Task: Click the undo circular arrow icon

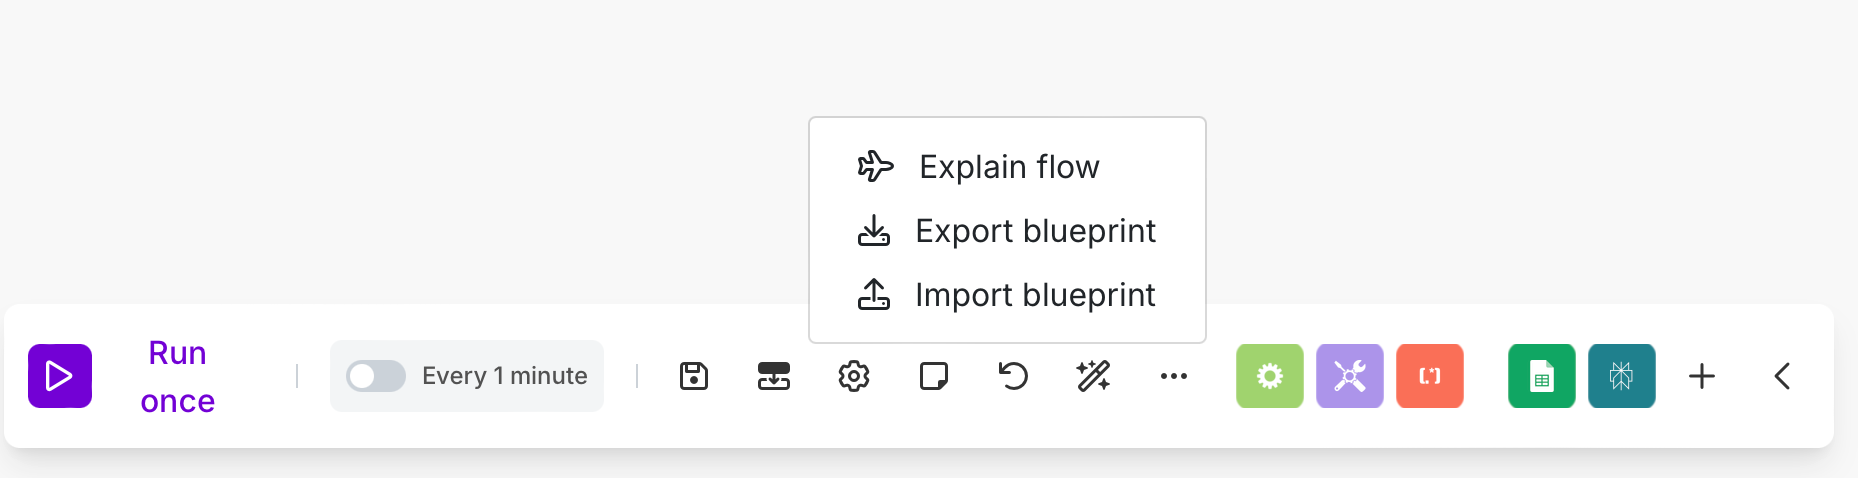Action: 1014,376
